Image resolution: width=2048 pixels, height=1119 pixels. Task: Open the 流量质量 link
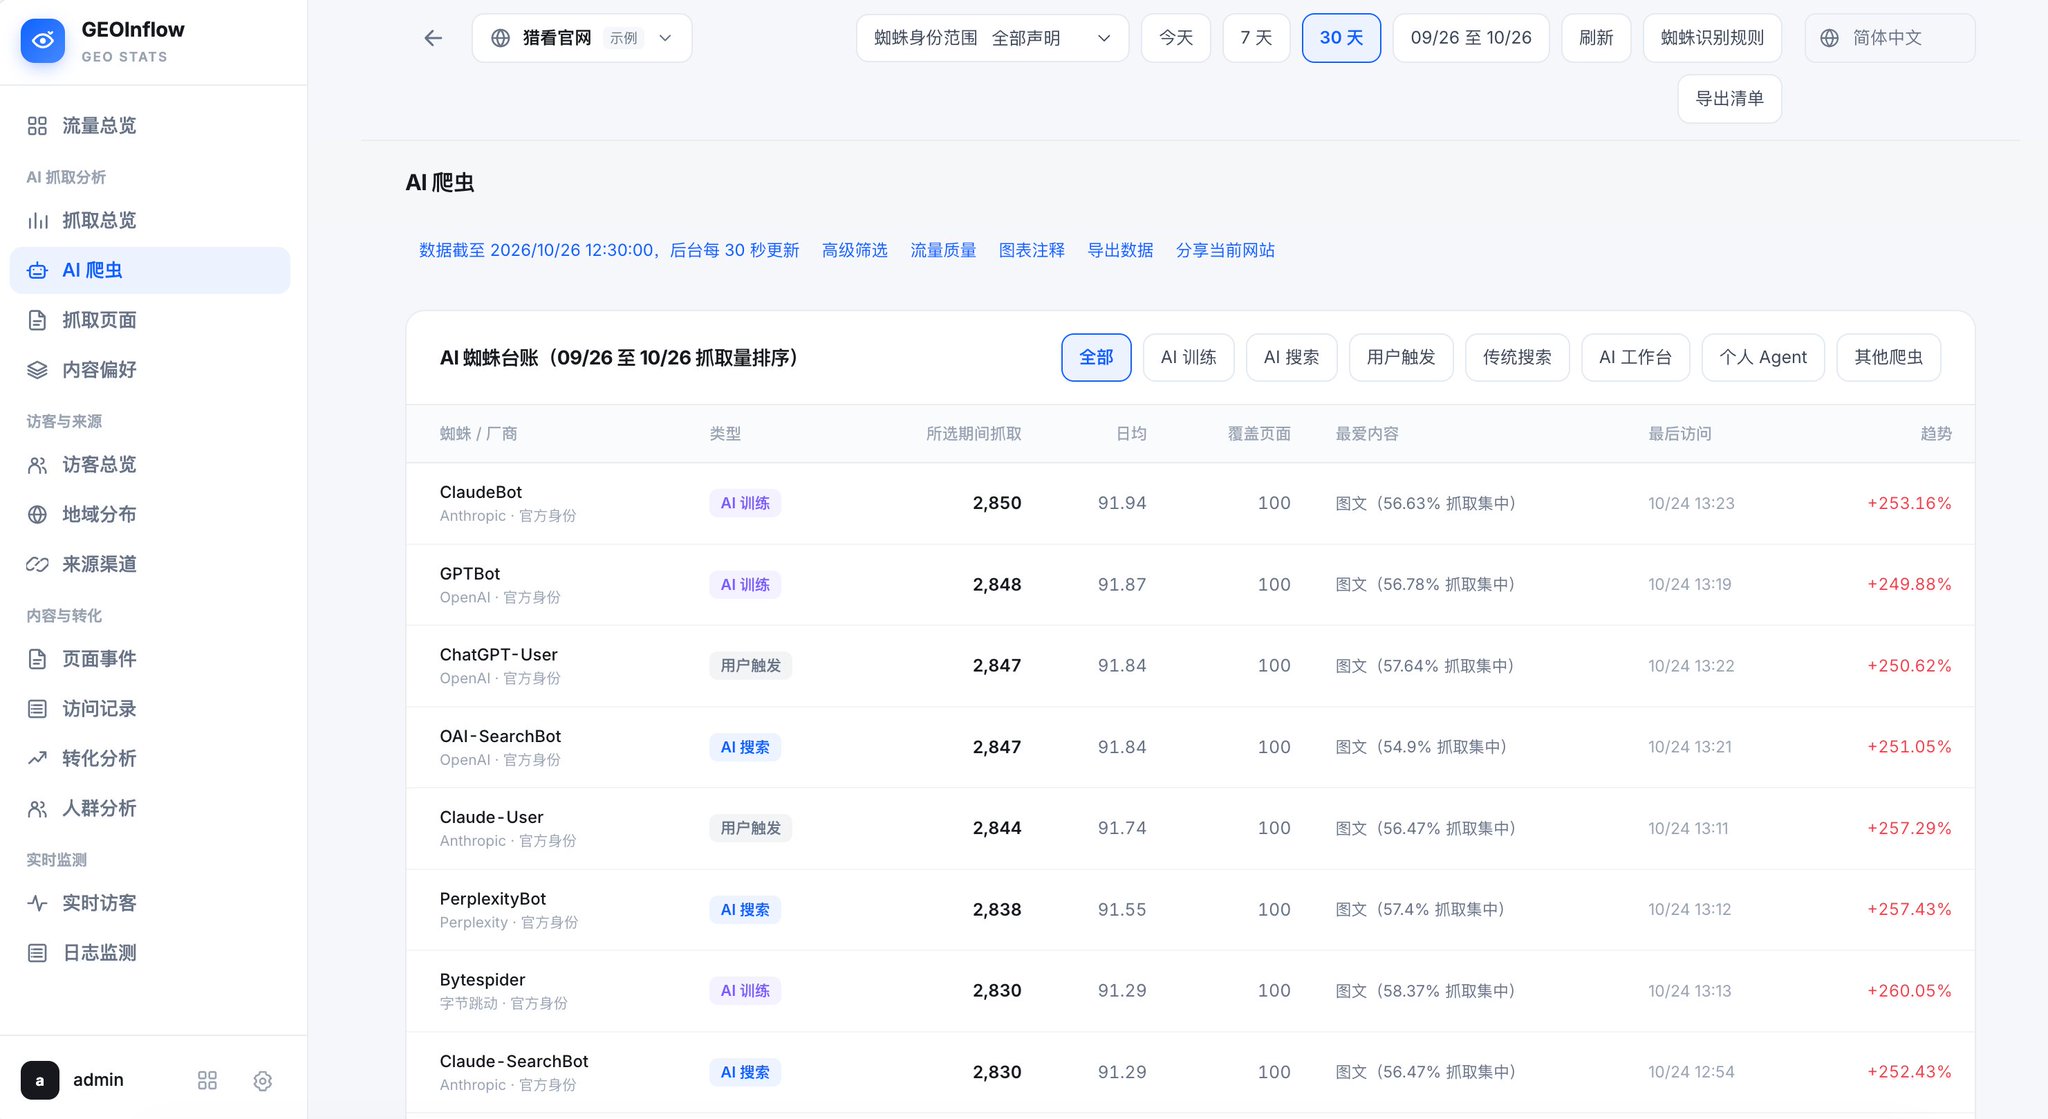(x=943, y=250)
